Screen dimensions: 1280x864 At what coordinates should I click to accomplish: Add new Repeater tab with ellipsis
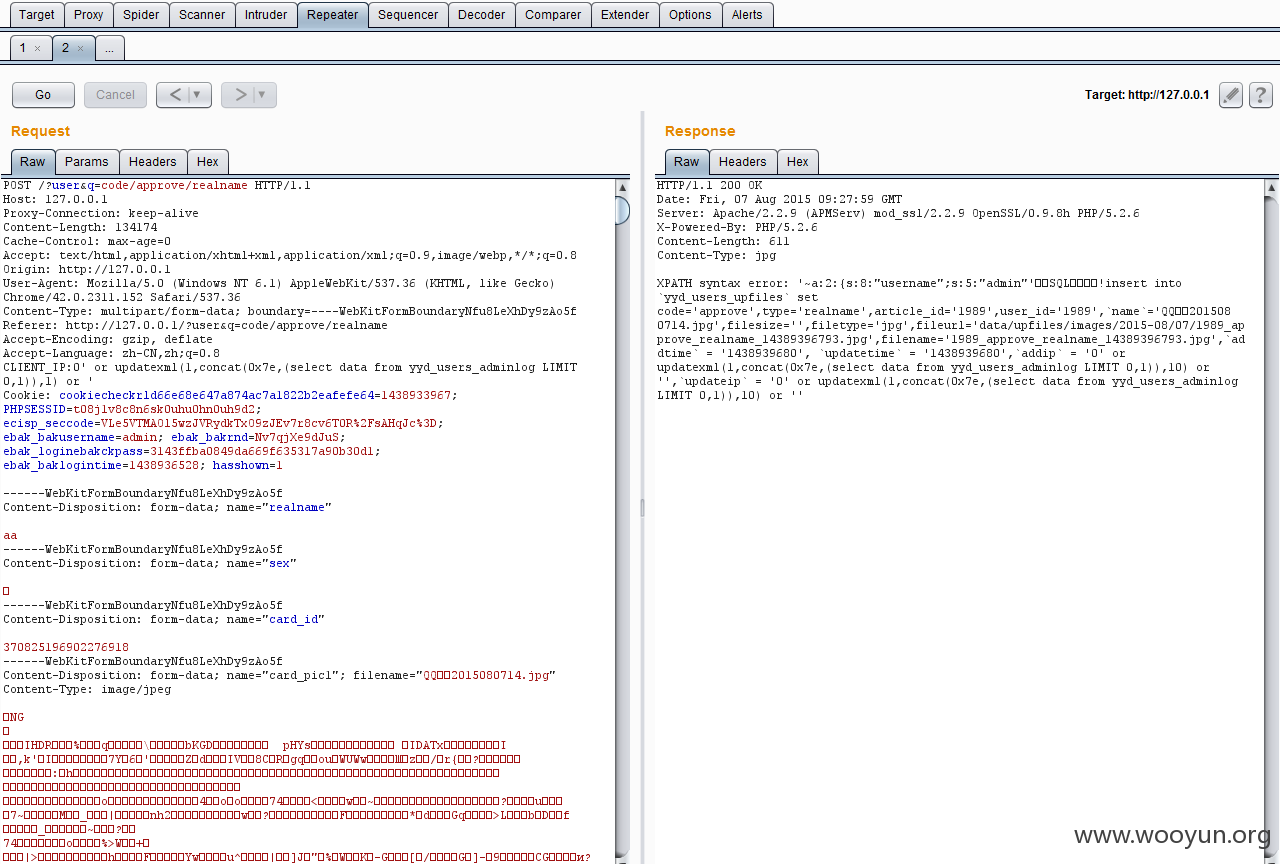110,48
